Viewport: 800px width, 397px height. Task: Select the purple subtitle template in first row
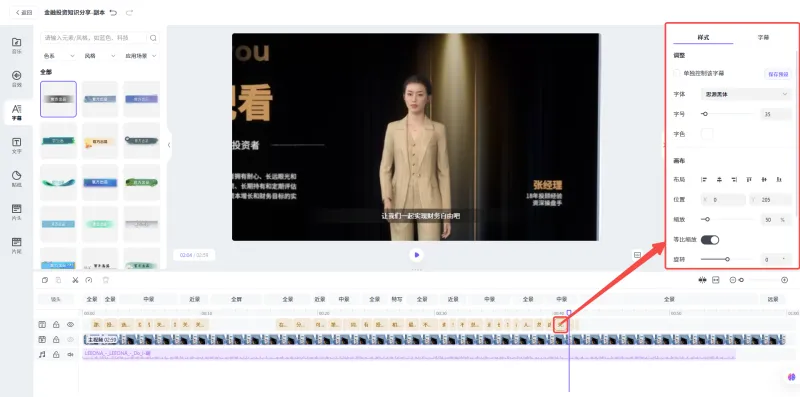(141, 99)
